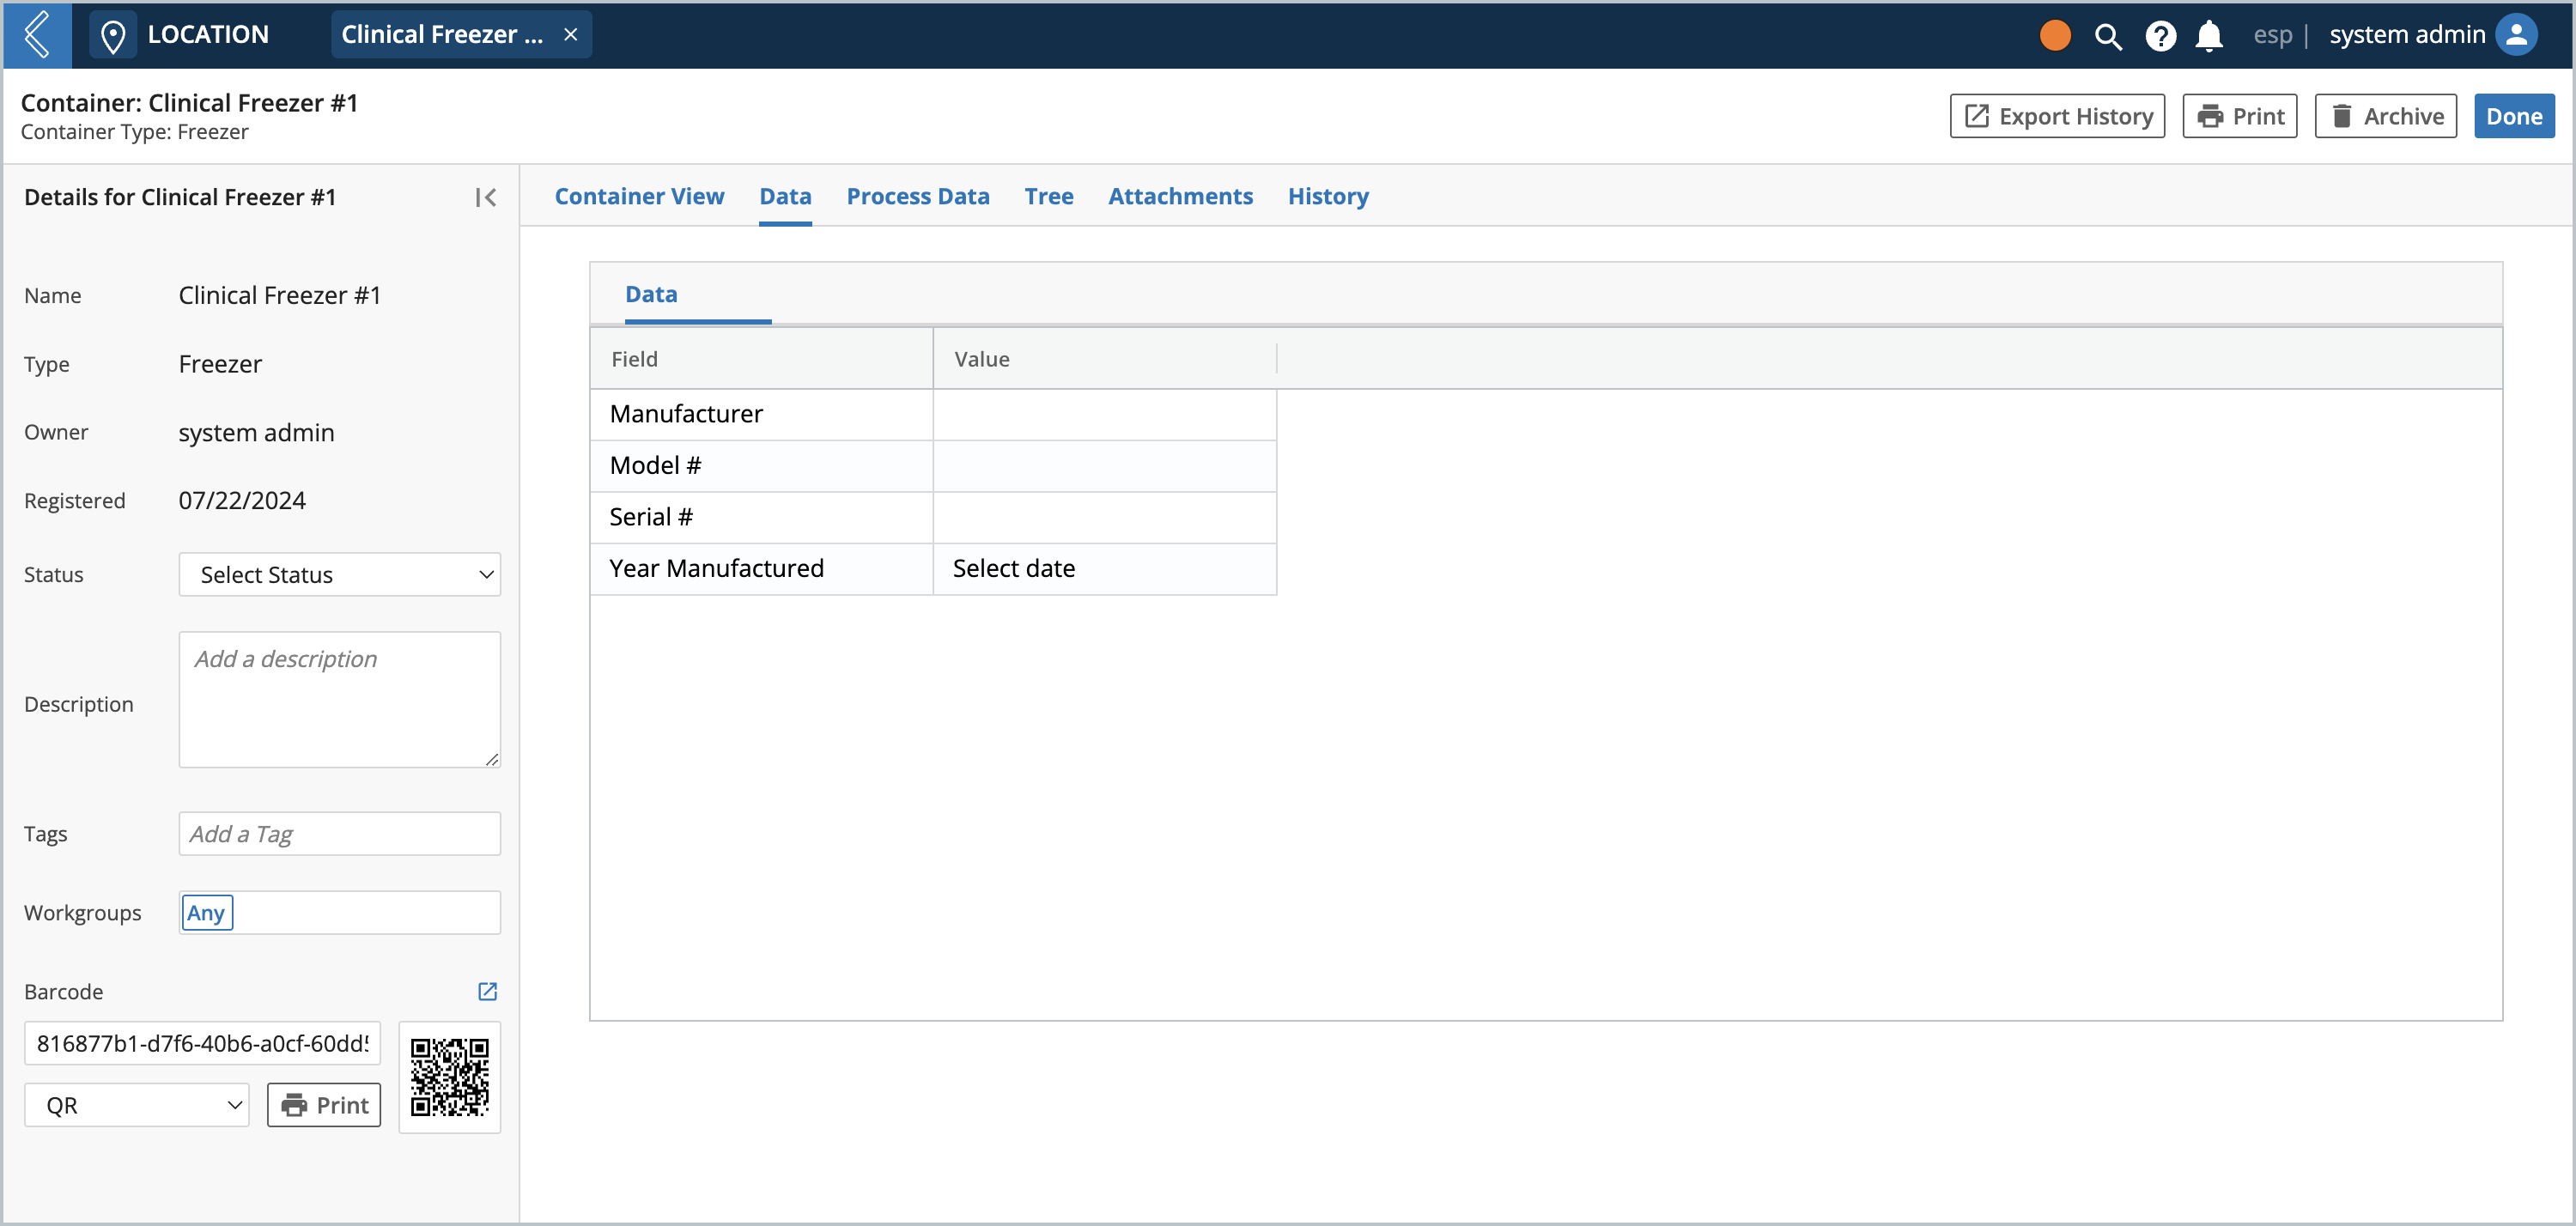Screen dimensions: 2576x1226
Task: Click the Any workgroup chip
Action: coord(207,912)
